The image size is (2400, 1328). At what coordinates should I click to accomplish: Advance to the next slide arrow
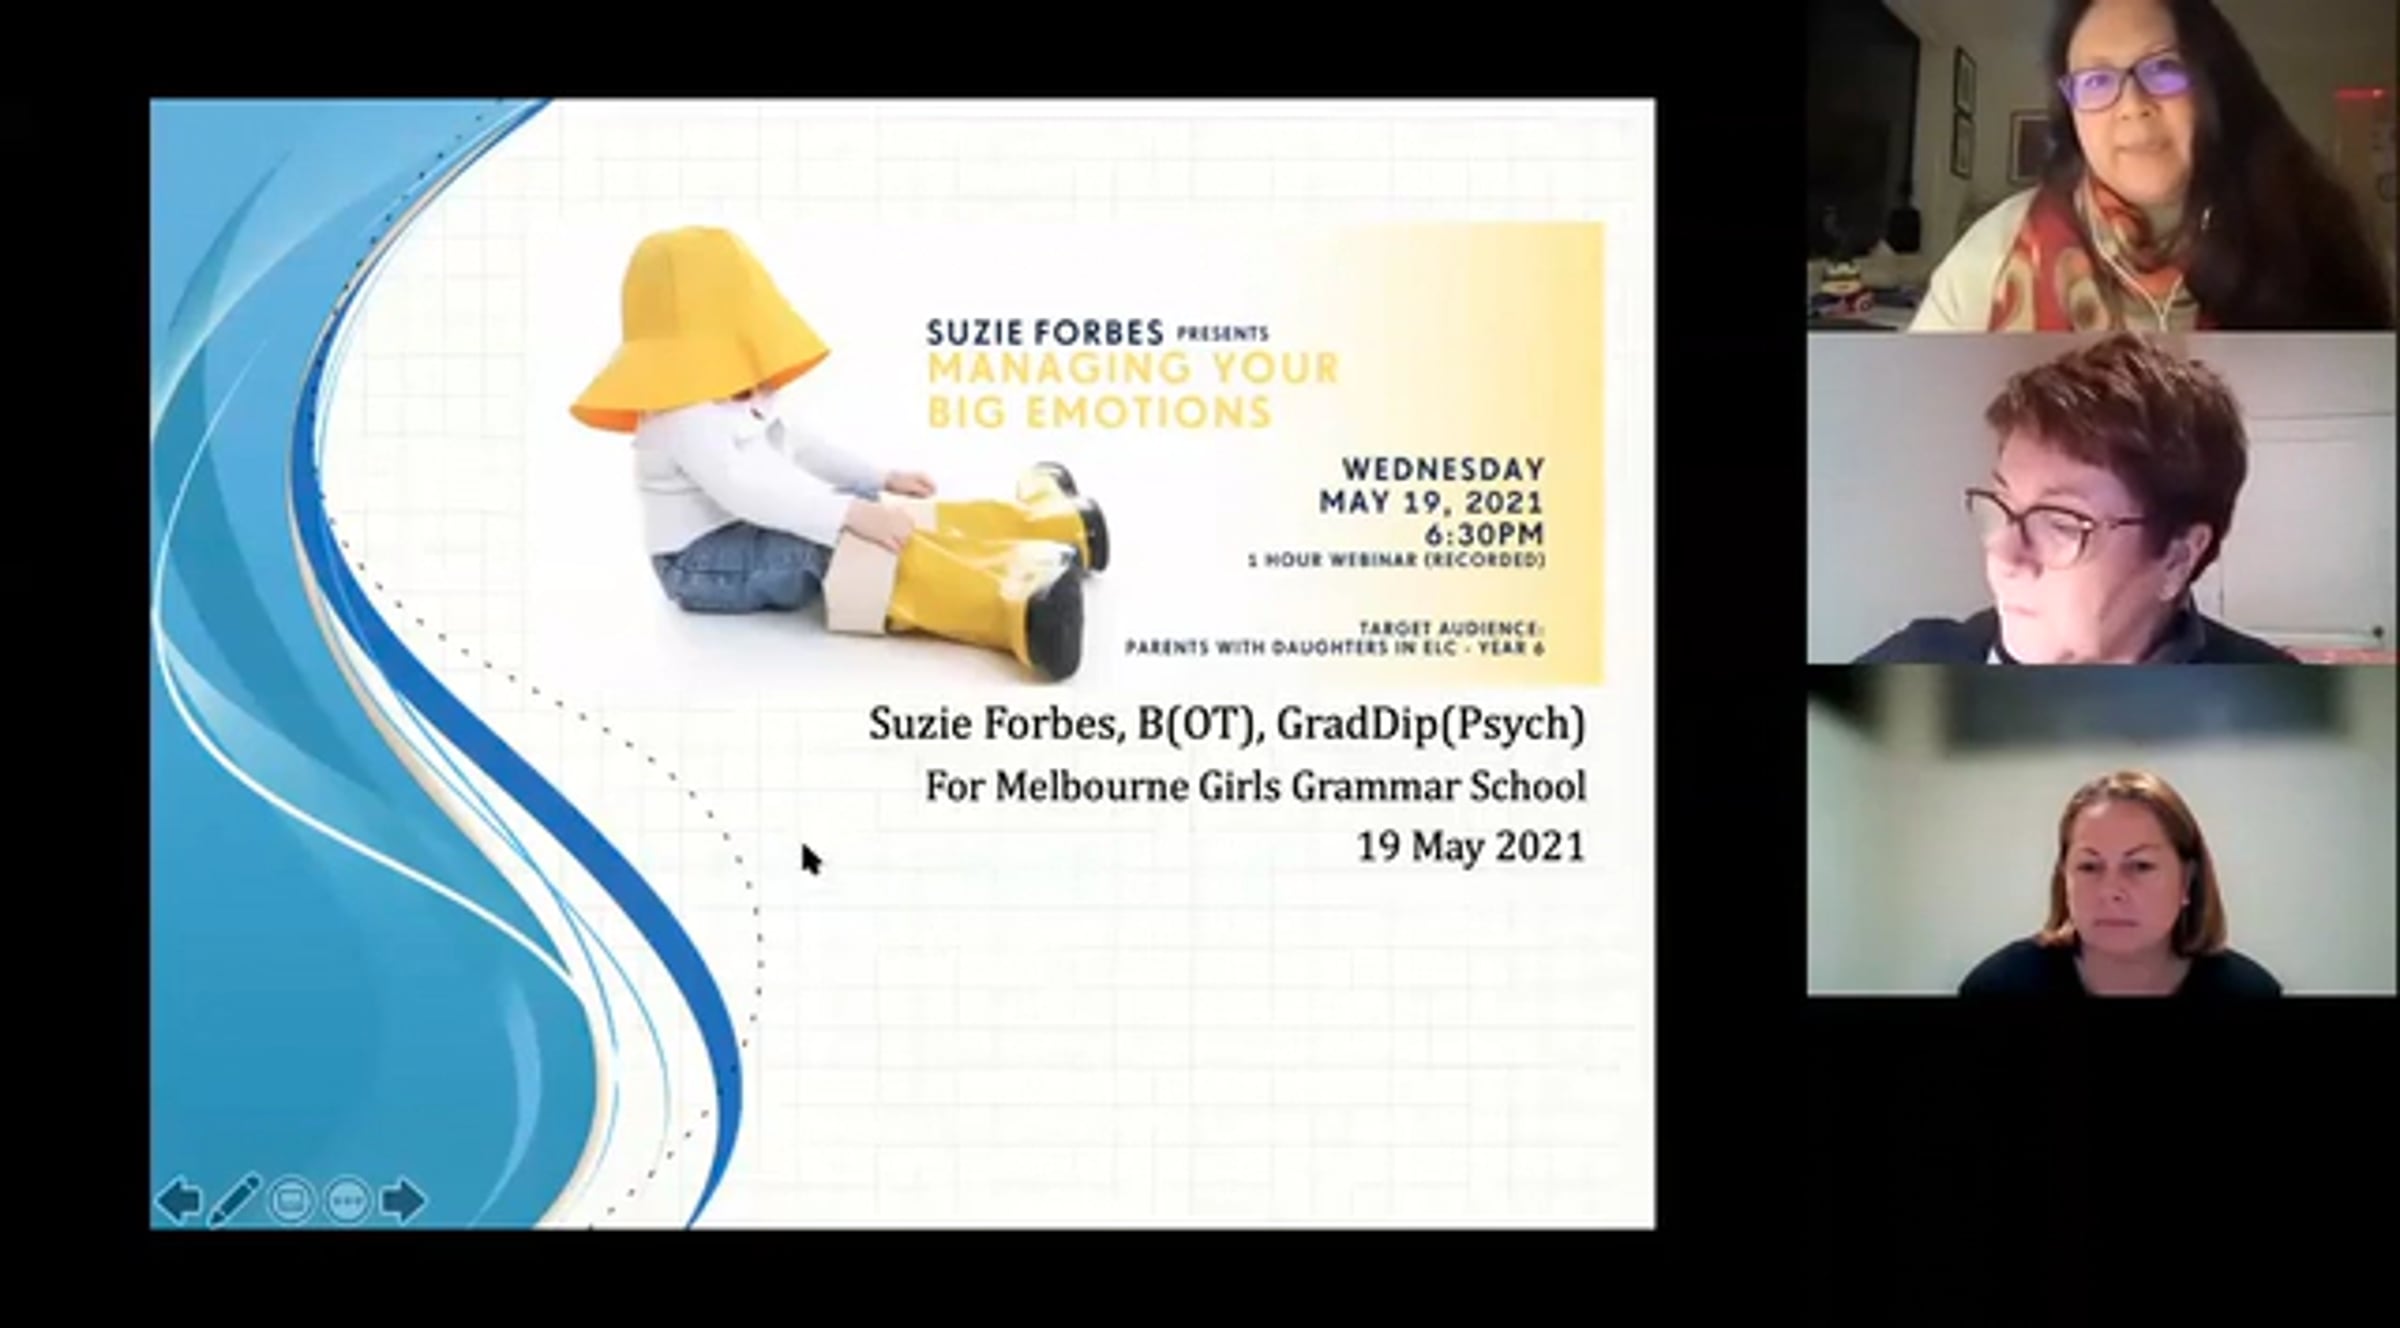pyautogui.click(x=403, y=1200)
